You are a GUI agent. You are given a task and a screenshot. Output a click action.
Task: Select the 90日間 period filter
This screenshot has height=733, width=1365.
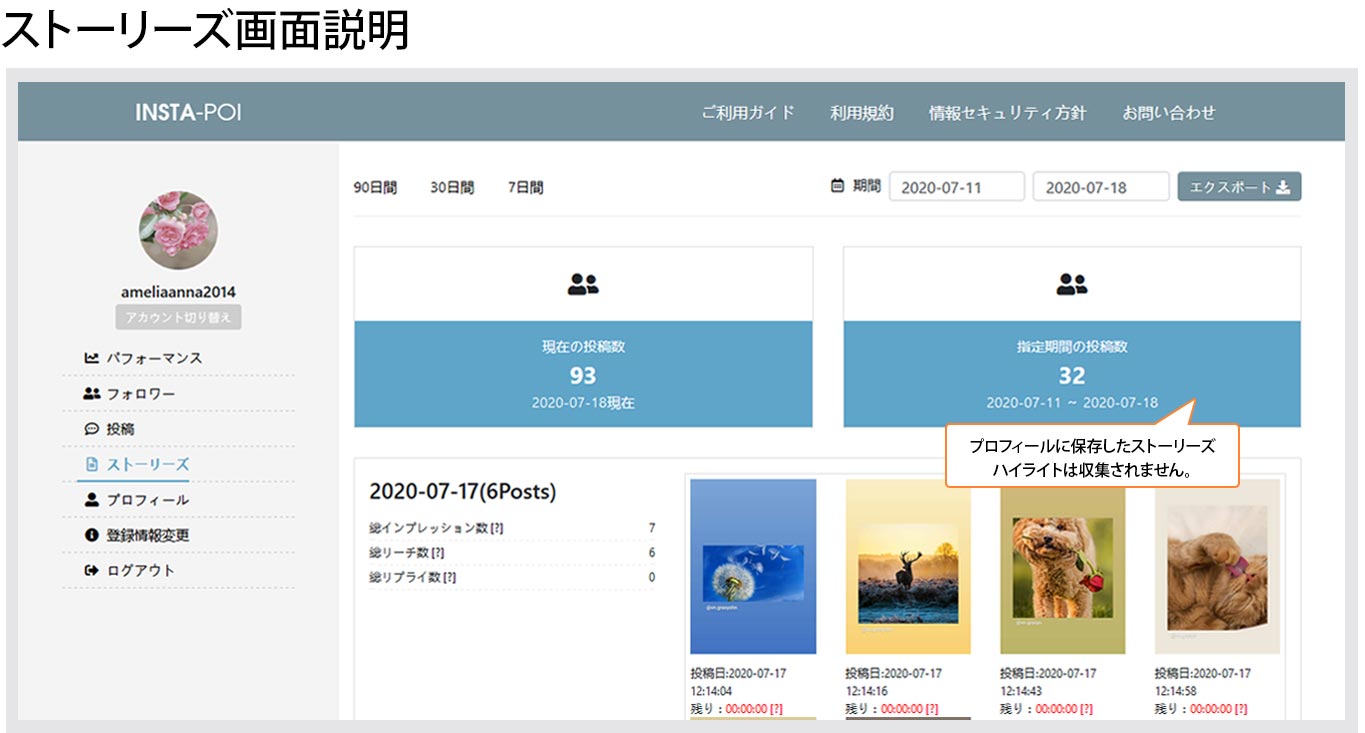[375, 187]
